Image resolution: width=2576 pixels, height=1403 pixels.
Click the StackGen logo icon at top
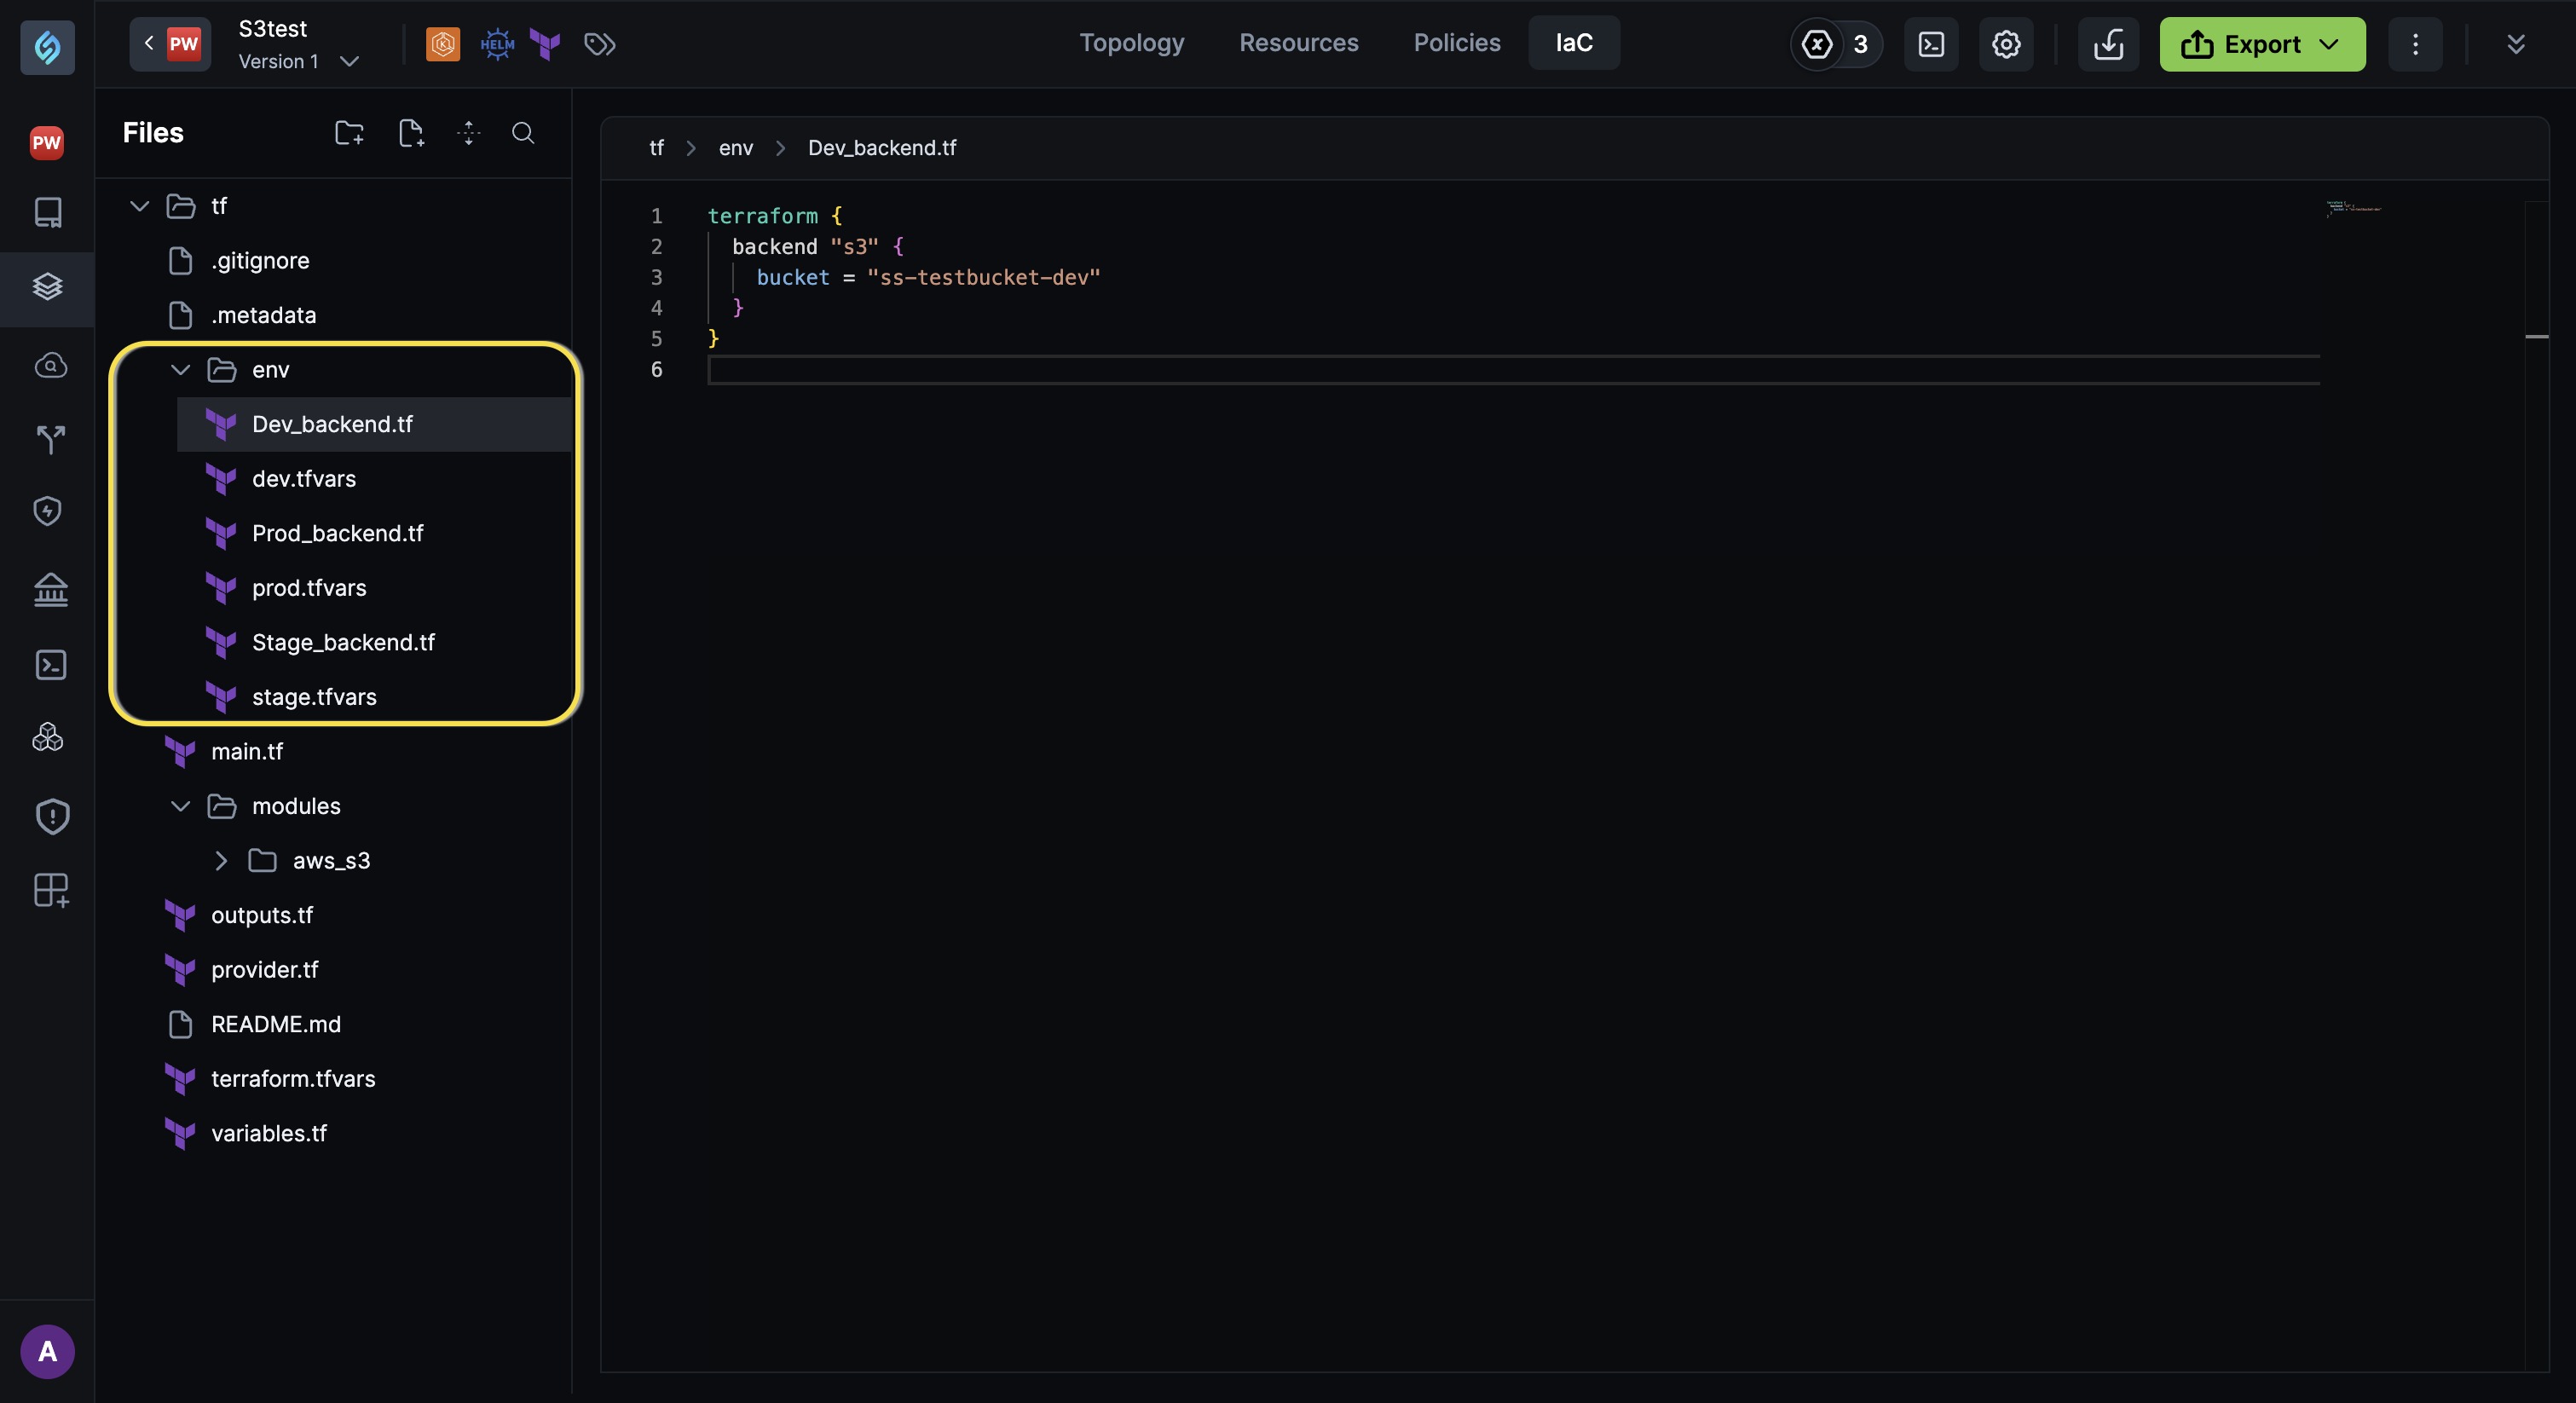click(47, 46)
